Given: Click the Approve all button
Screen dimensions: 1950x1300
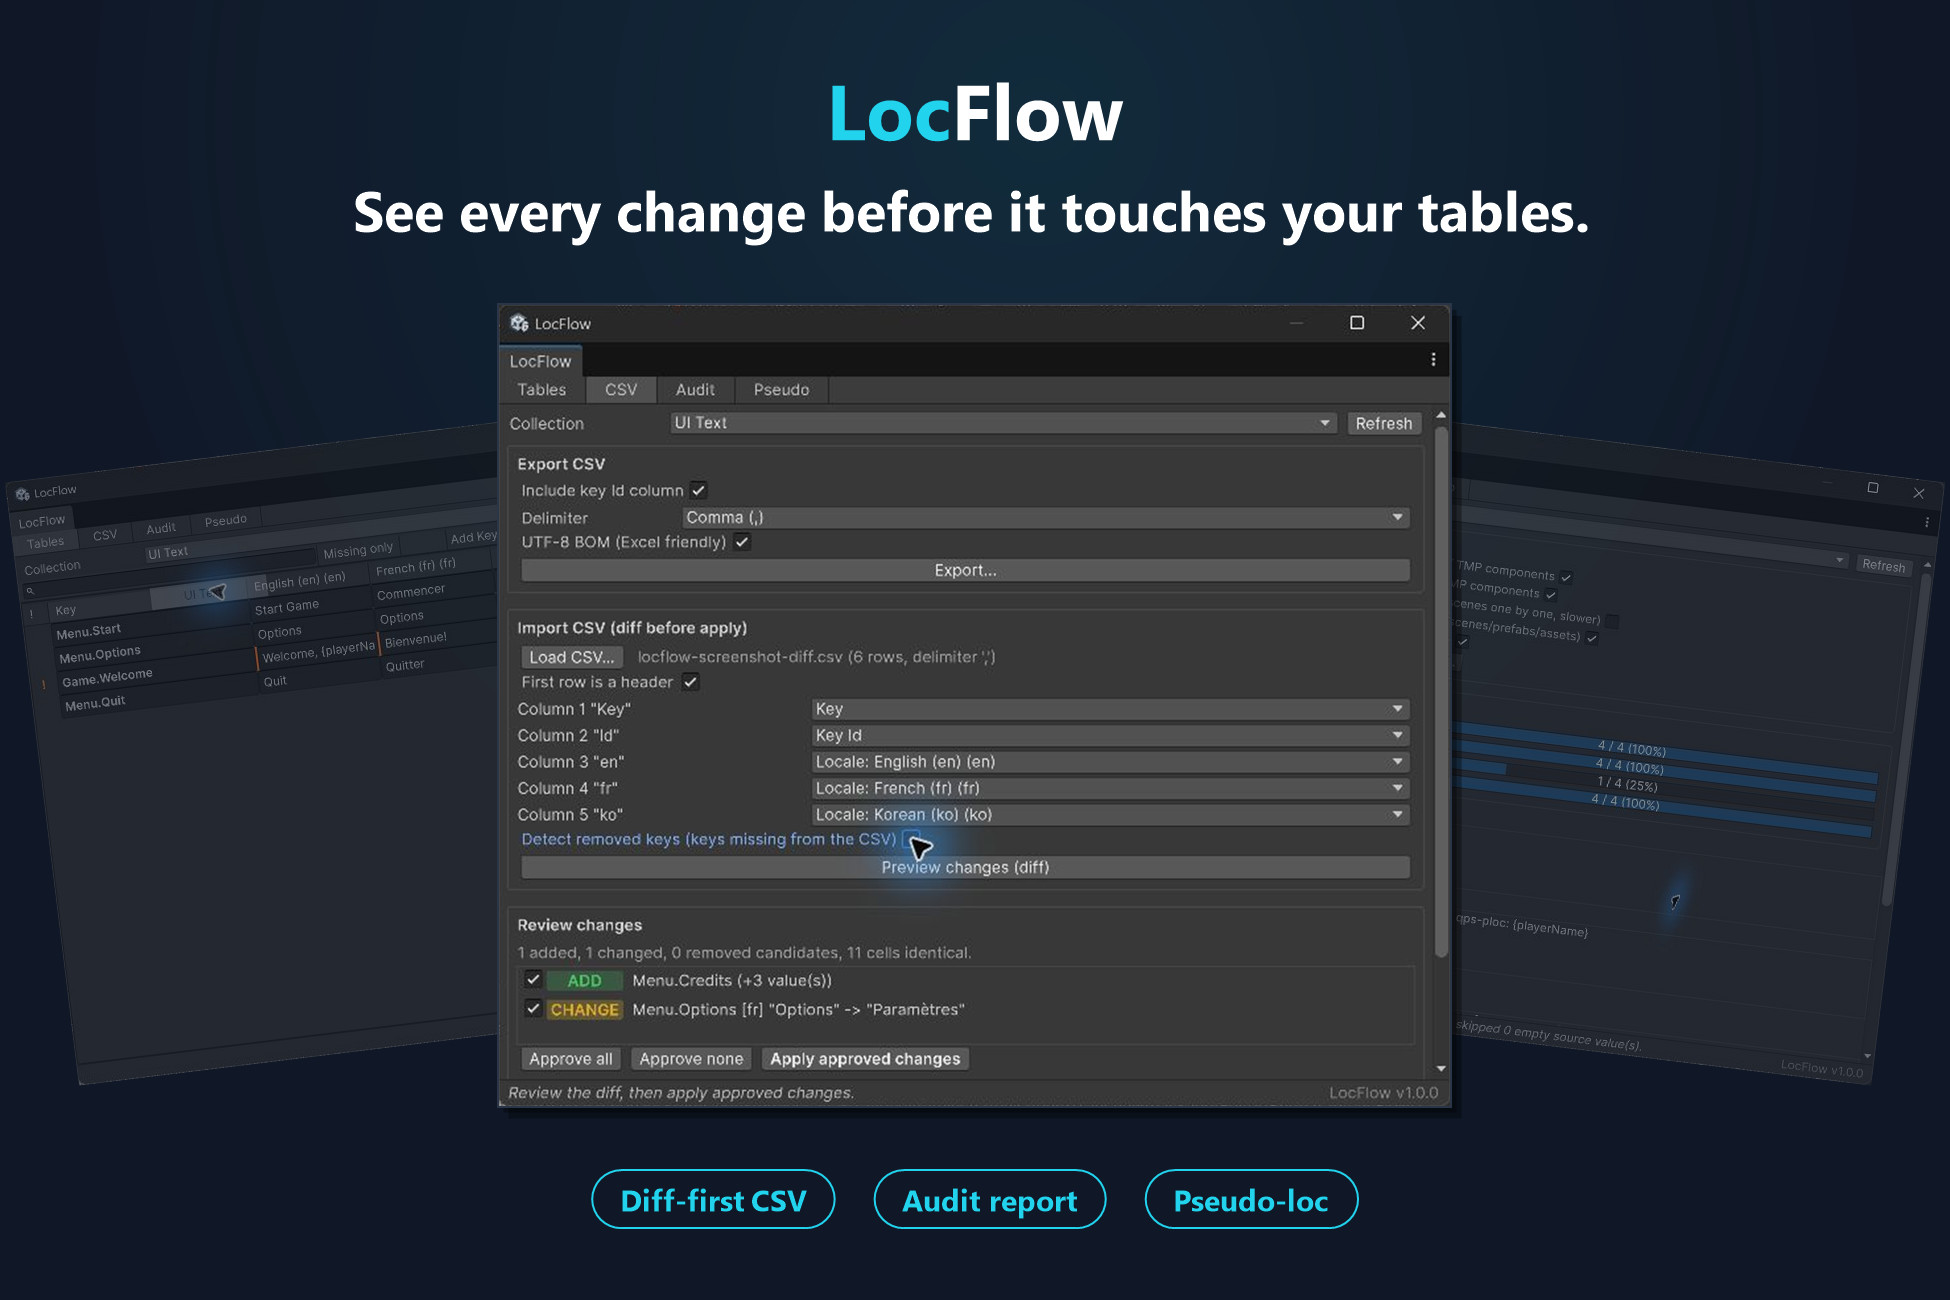Looking at the screenshot, I should tap(571, 1059).
